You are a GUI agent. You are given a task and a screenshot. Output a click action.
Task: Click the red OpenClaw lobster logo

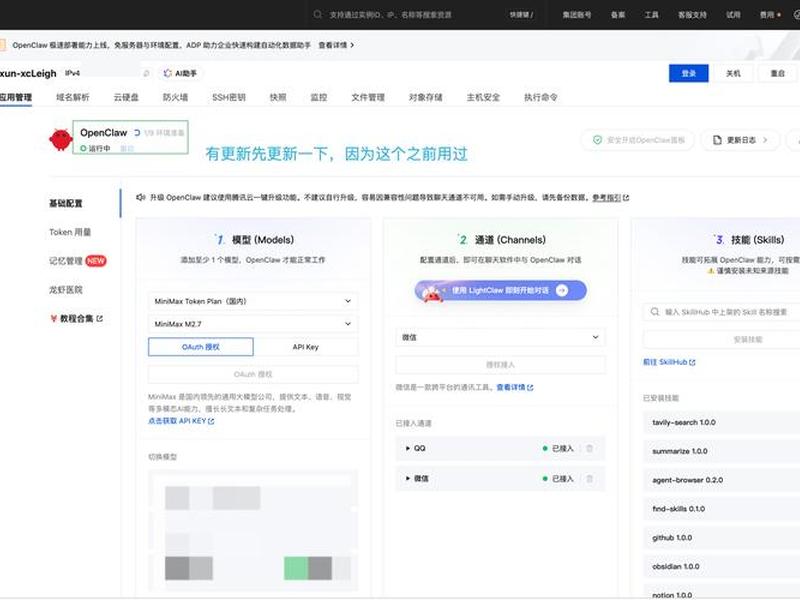click(x=61, y=139)
